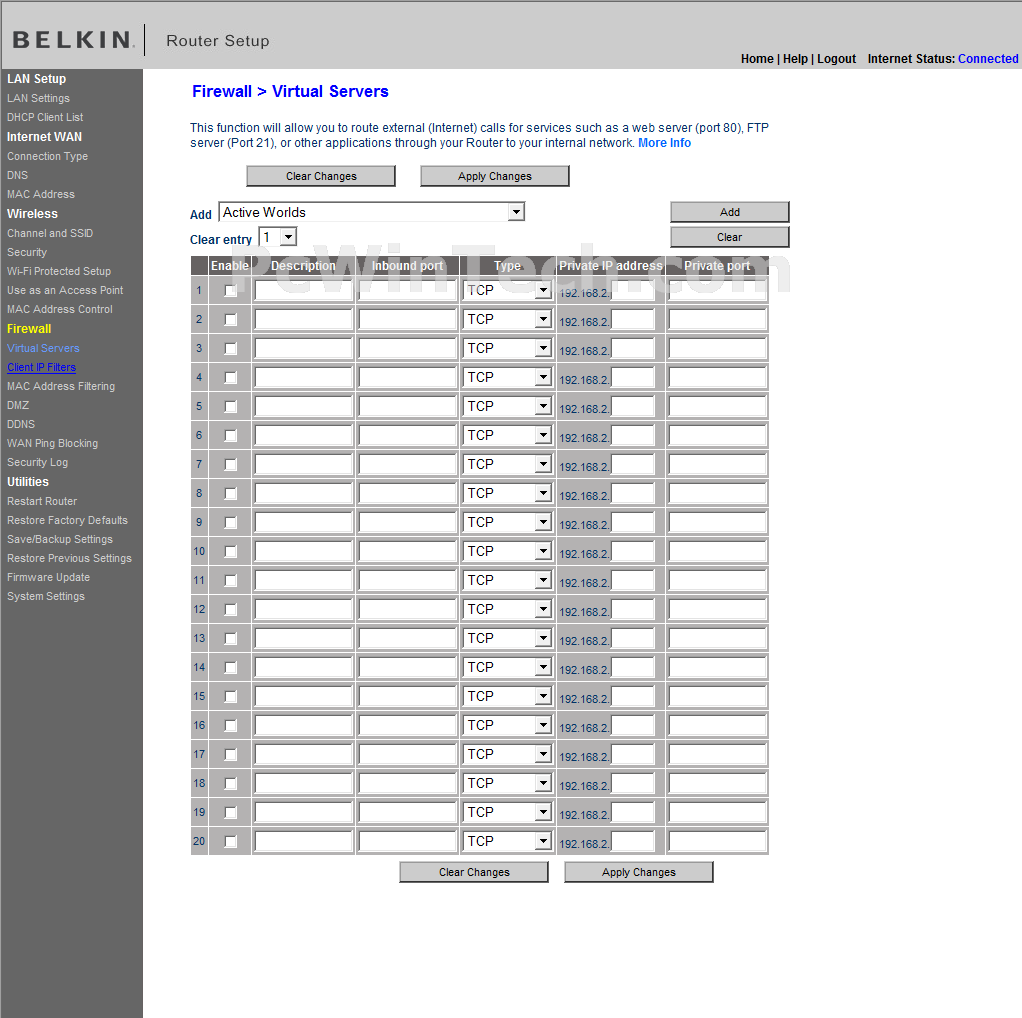Click the bottom Apply Changes button
The image size is (1022, 1018).
639,872
